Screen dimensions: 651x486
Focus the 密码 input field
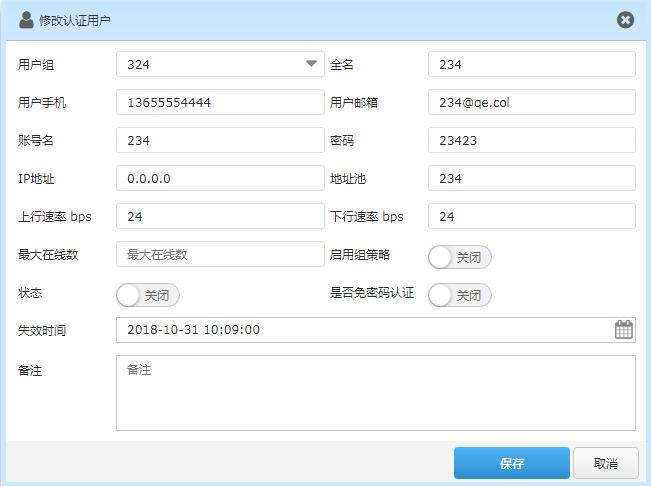532,140
